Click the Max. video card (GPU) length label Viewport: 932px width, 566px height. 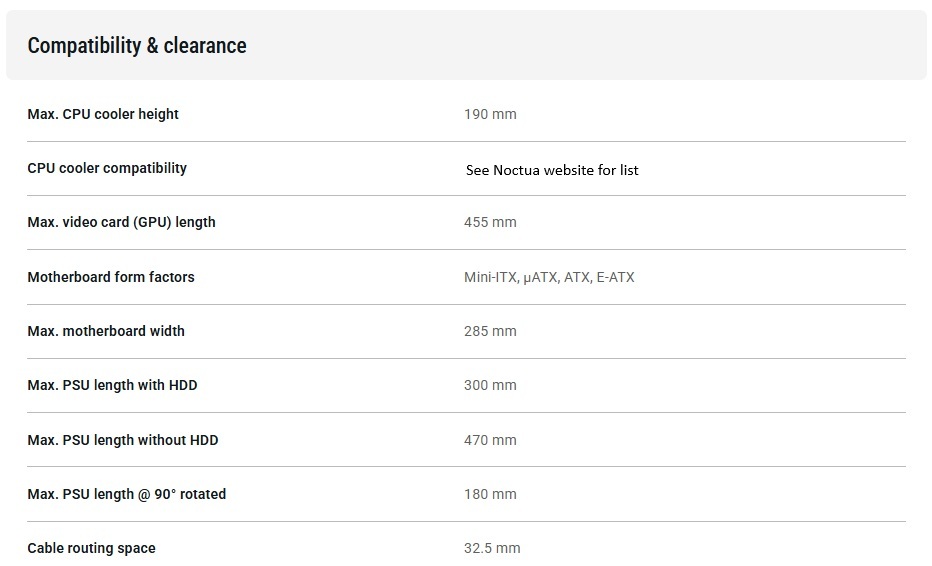121,222
